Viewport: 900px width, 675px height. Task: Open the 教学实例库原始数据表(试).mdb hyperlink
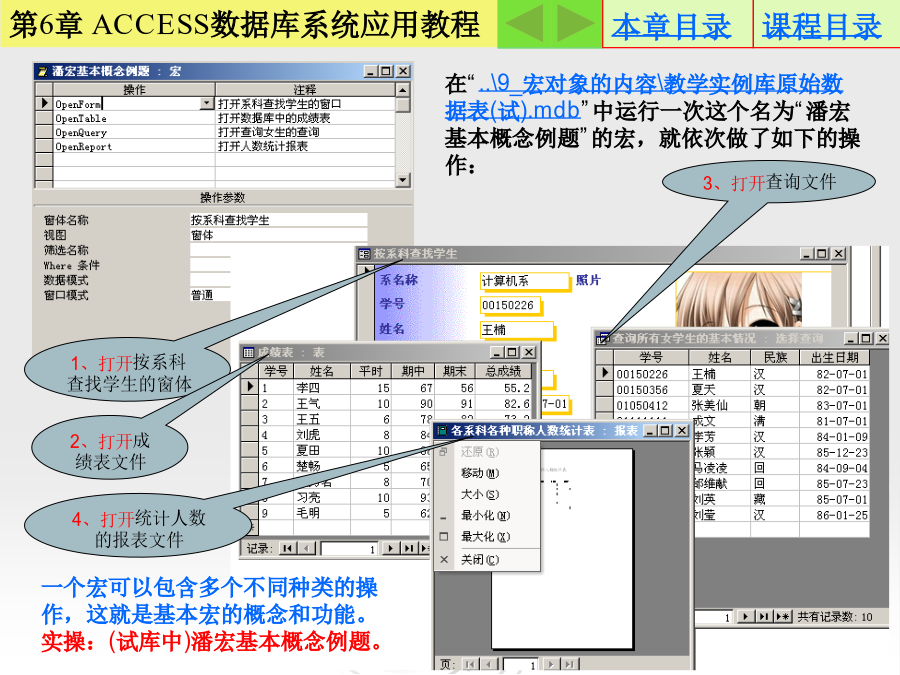(x=643, y=96)
